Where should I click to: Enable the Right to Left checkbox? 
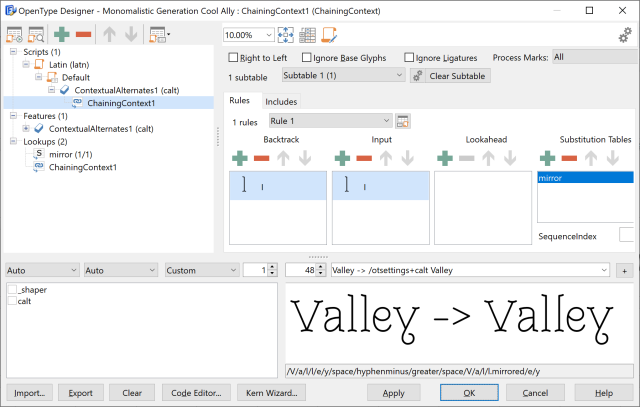click(x=234, y=58)
